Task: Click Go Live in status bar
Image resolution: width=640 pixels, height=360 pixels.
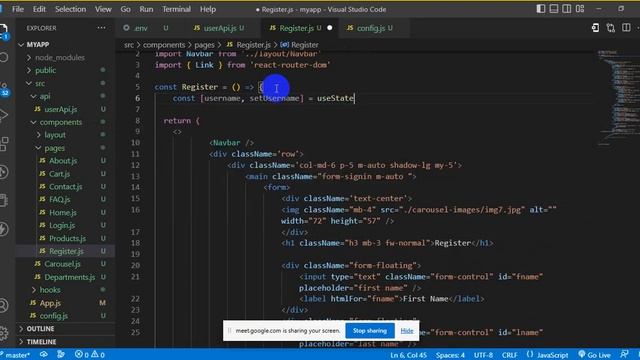Action: tap(594, 355)
